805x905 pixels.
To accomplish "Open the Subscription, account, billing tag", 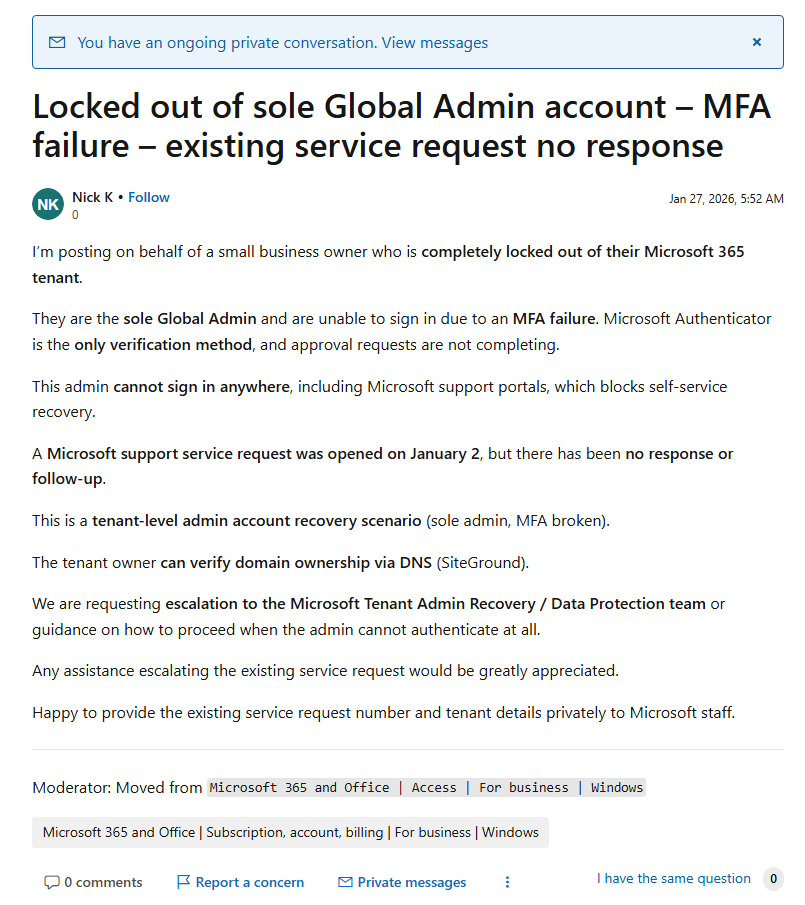I will point(290,832).
